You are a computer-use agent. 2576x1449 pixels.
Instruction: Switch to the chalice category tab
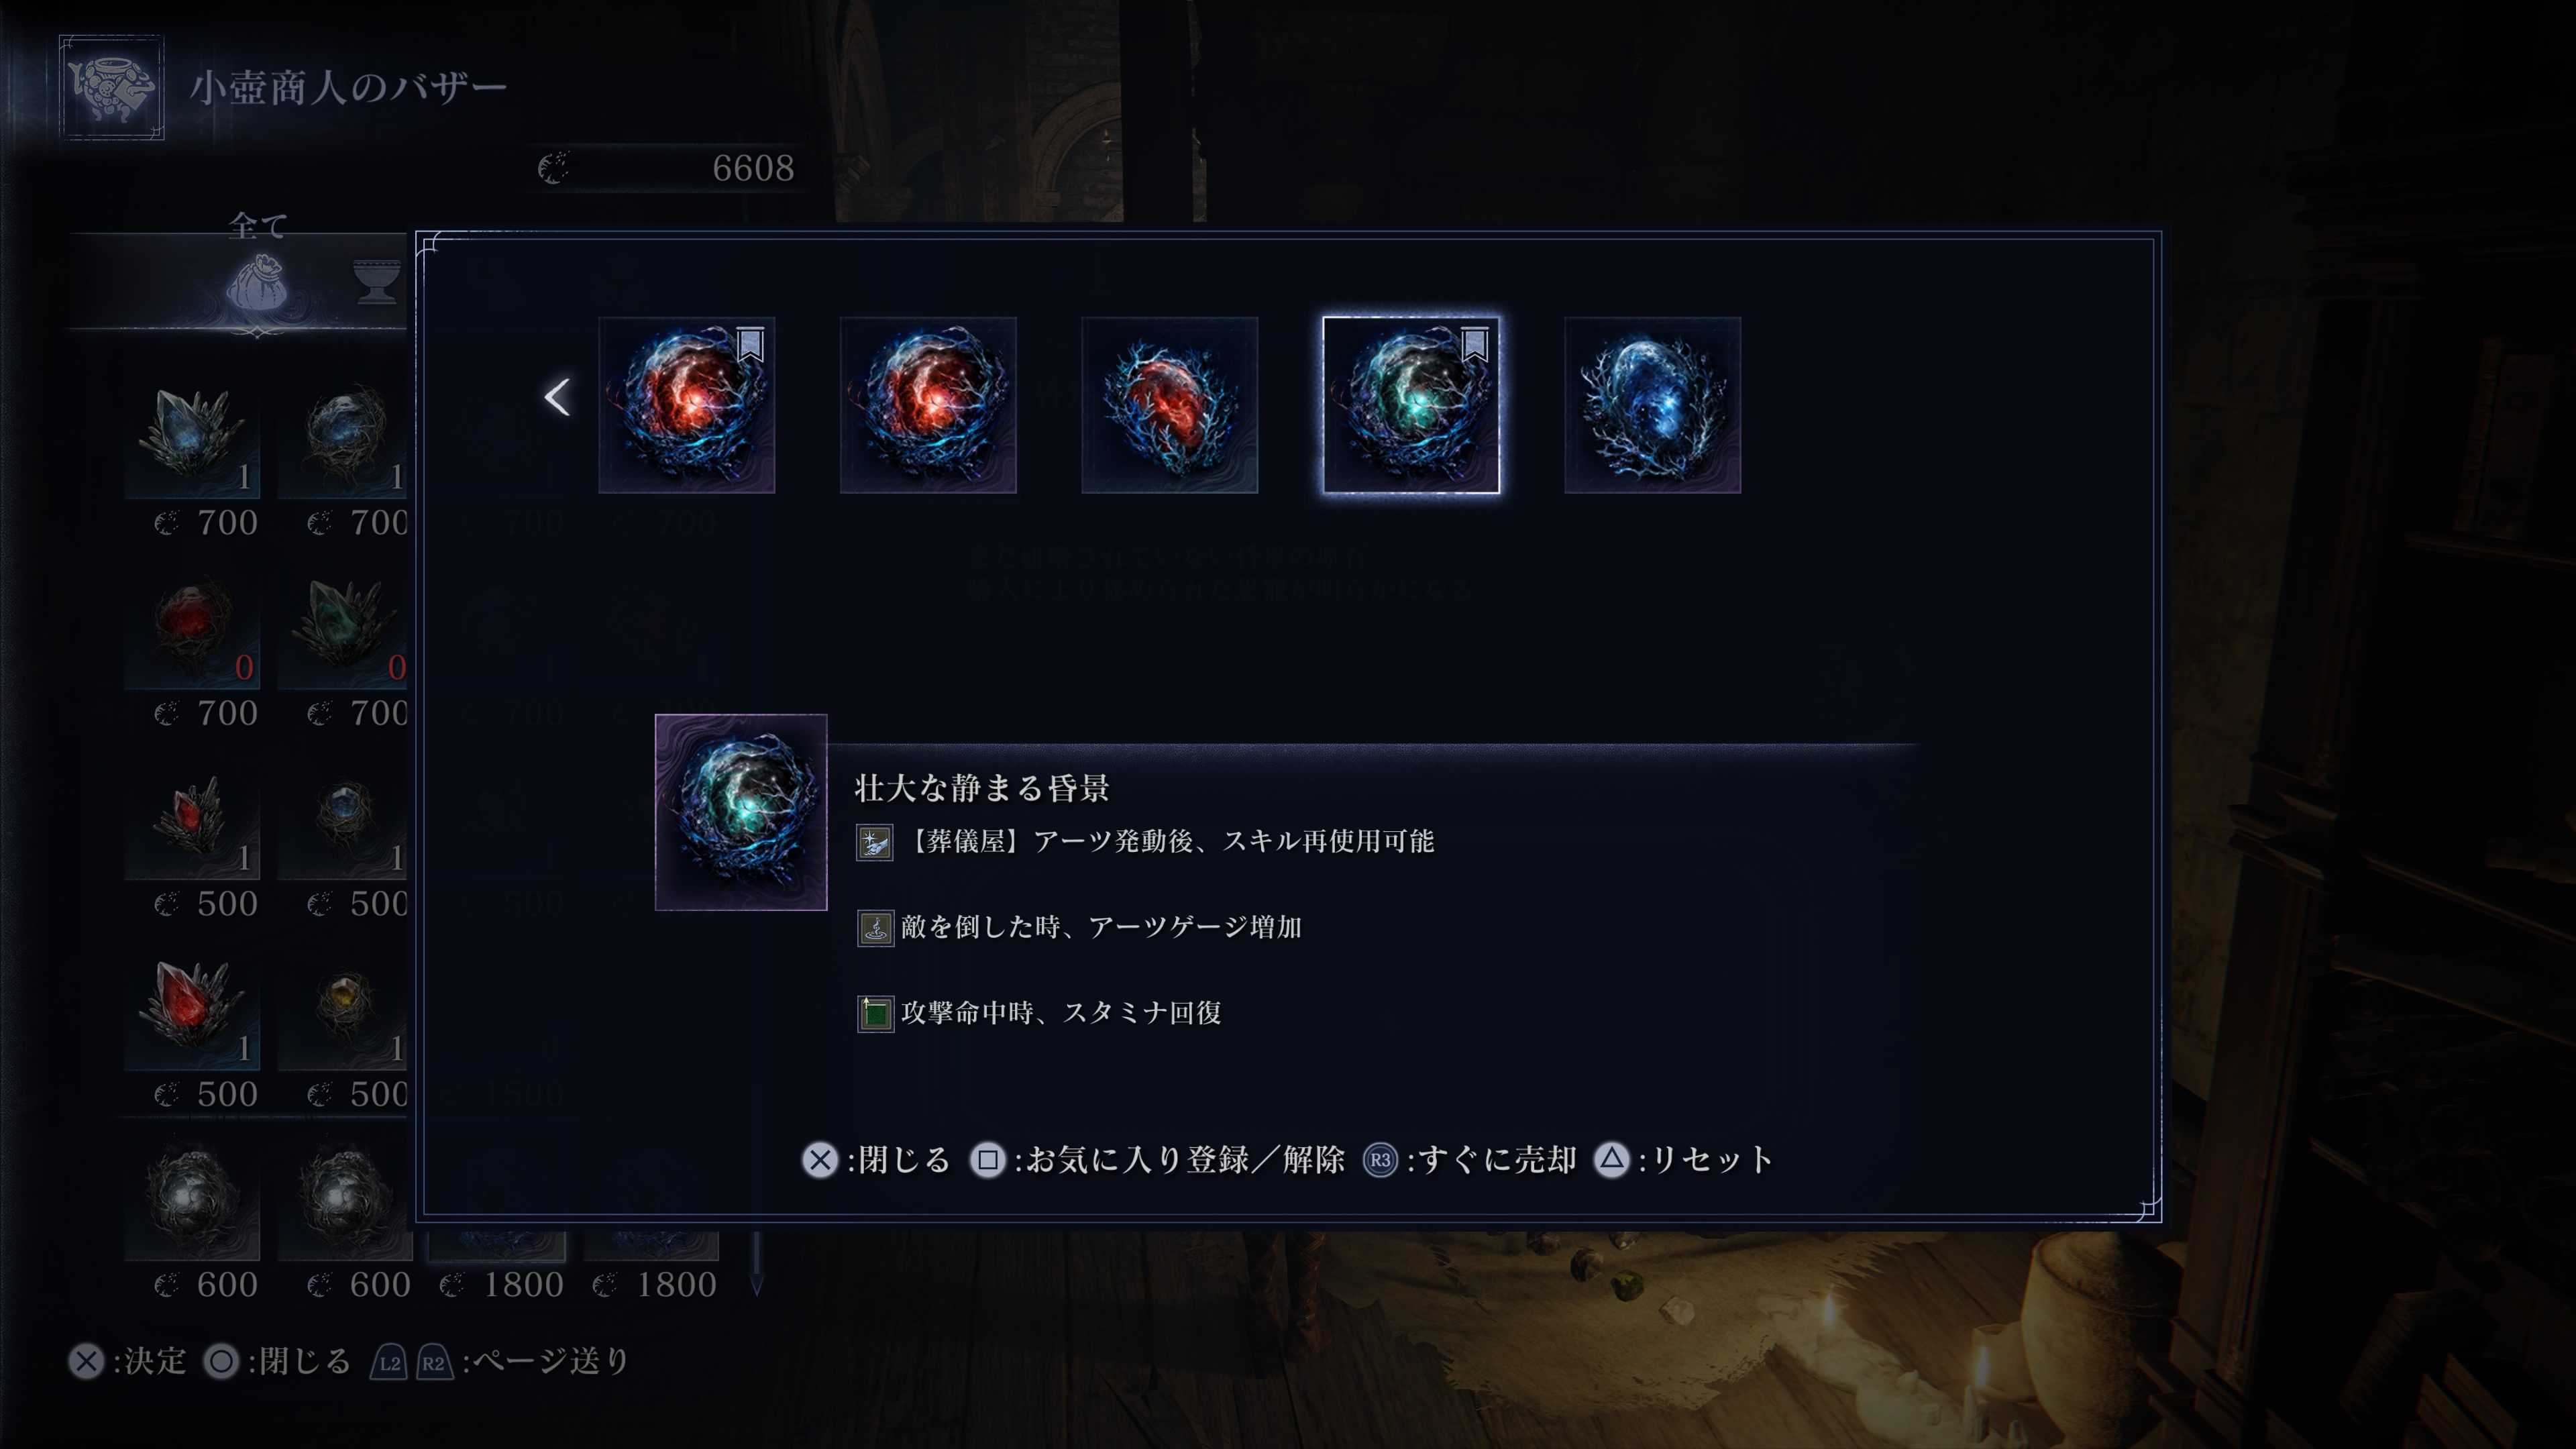(377, 280)
